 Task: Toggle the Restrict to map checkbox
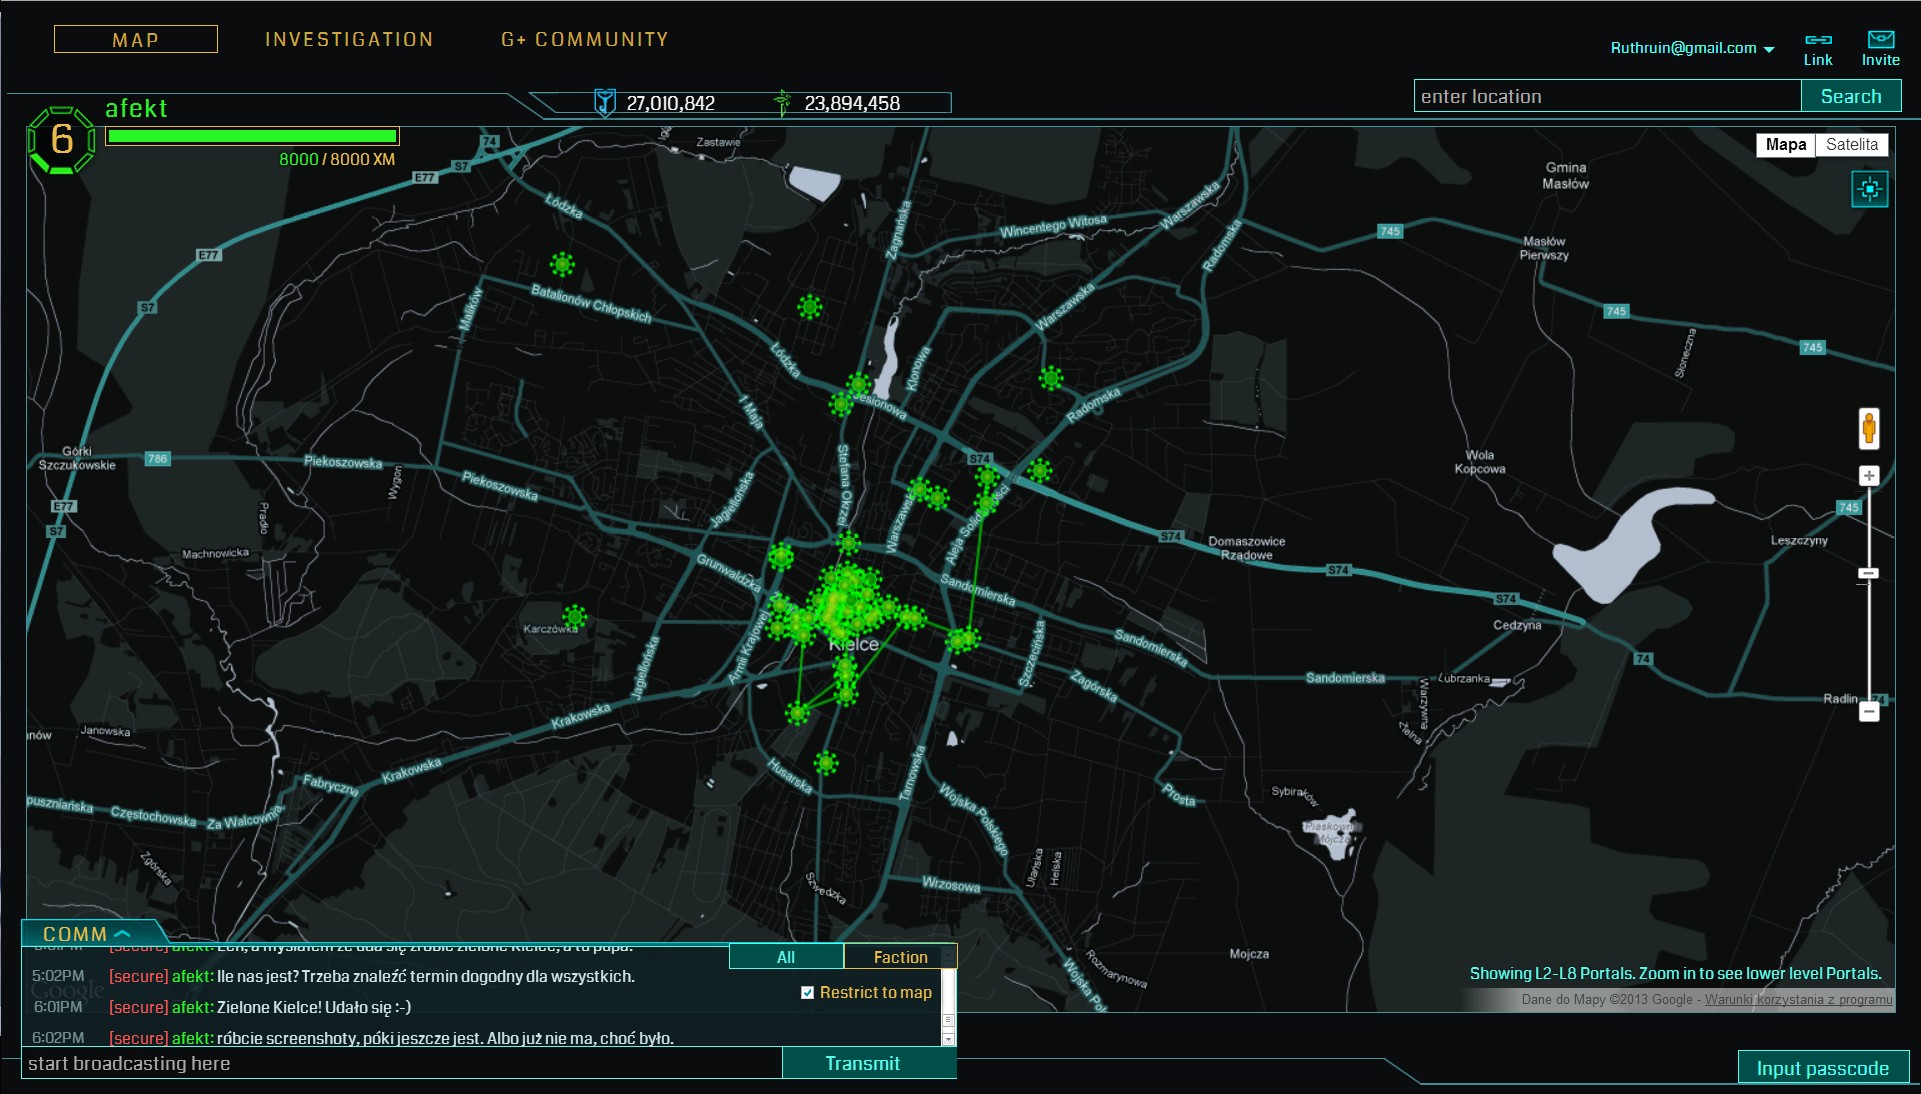point(807,993)
